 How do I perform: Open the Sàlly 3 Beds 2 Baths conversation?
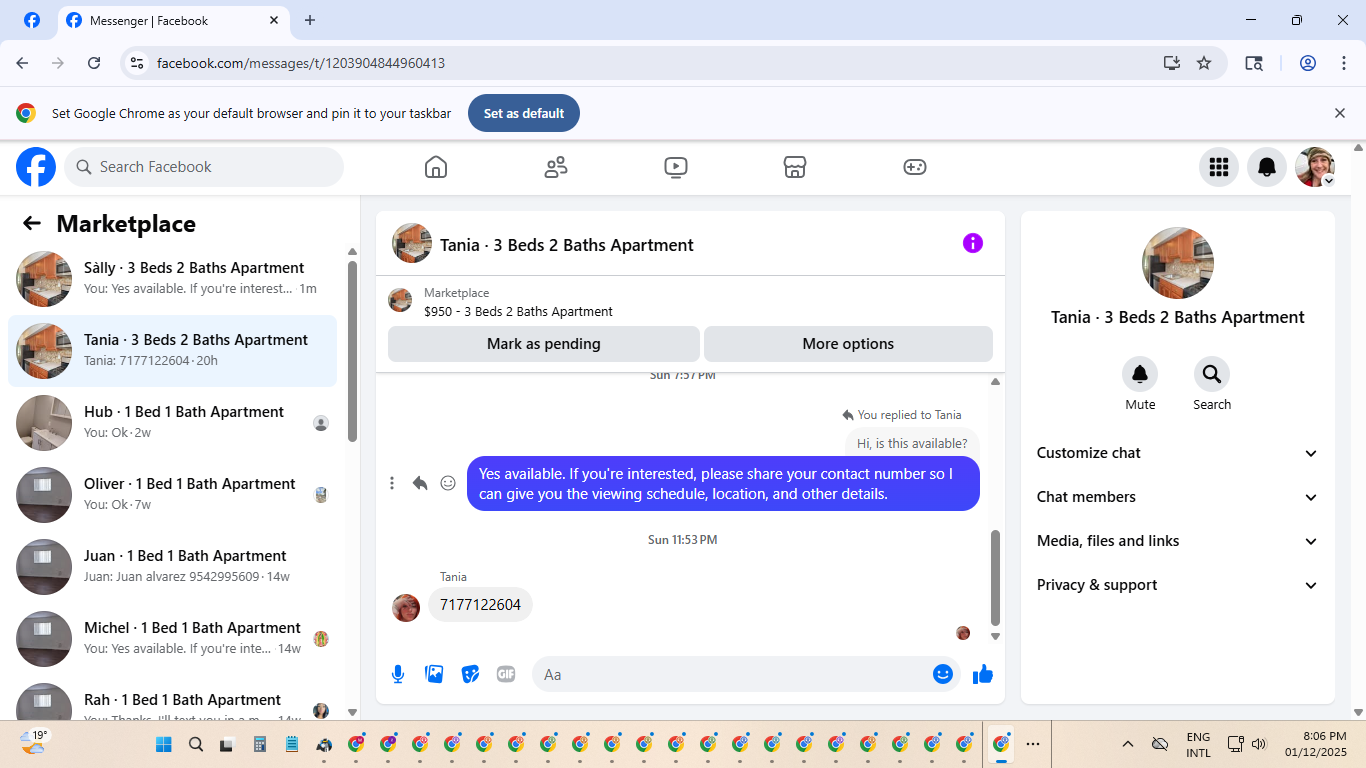coord(172,279)
